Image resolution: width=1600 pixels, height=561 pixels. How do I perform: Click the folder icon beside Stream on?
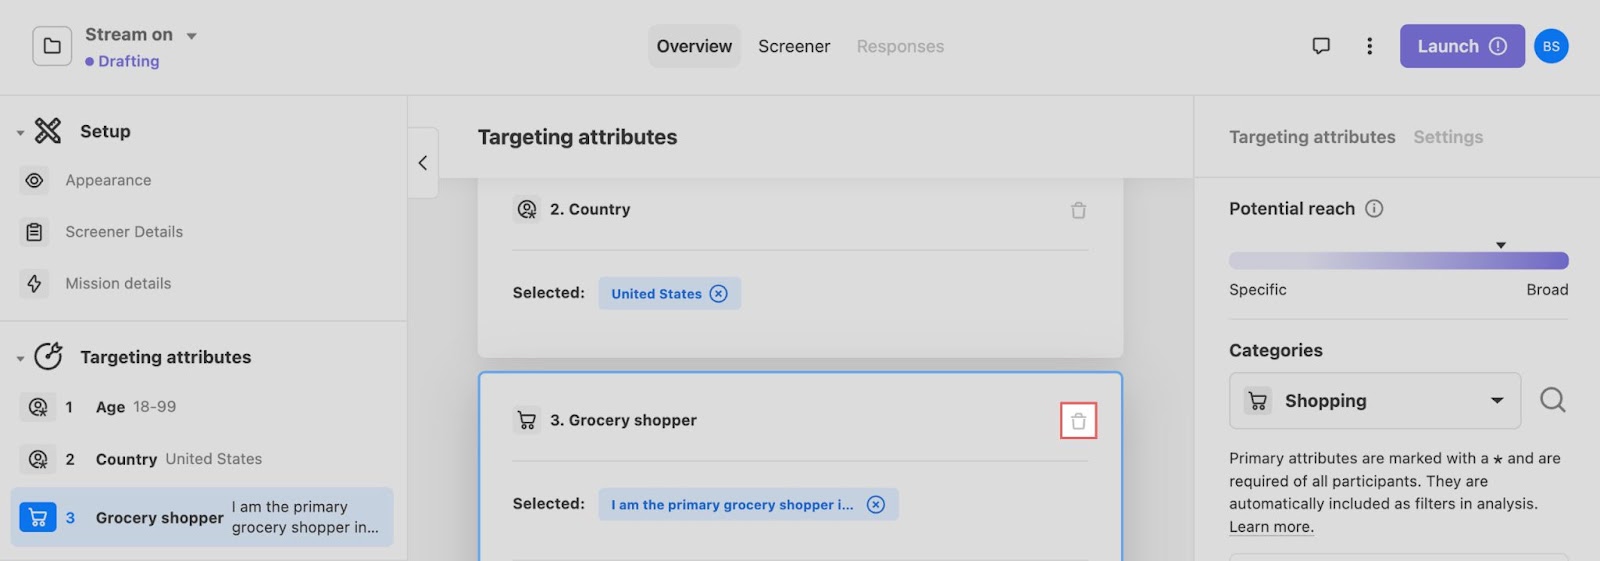click(52, 46)
